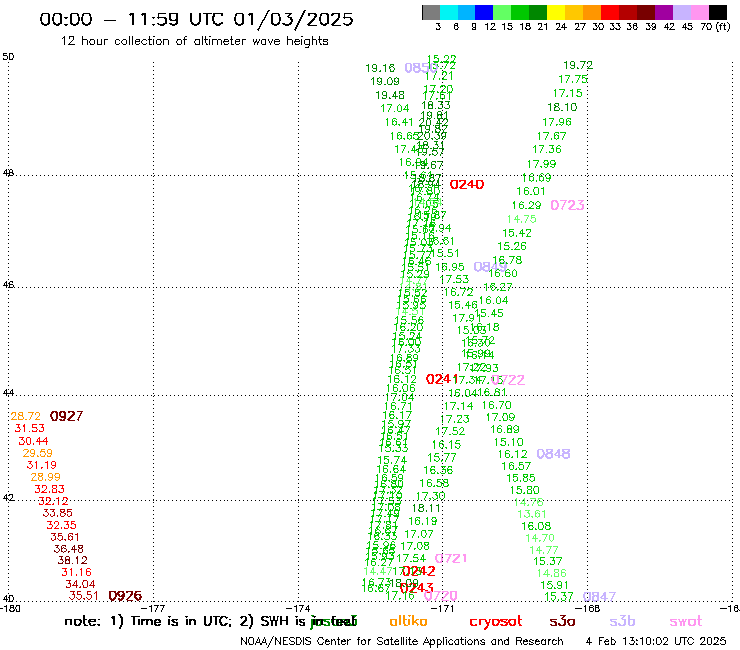Click the s3b time stamp 0848
Image resolution: width=740 pixels, height=650 pixels.
coord(554,454)
